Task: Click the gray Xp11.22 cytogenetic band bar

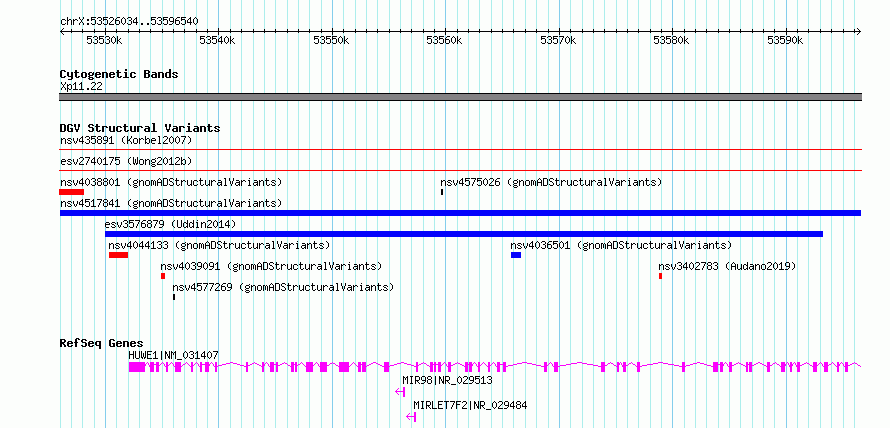Action: pyautogui.click(x=460, y=97)
